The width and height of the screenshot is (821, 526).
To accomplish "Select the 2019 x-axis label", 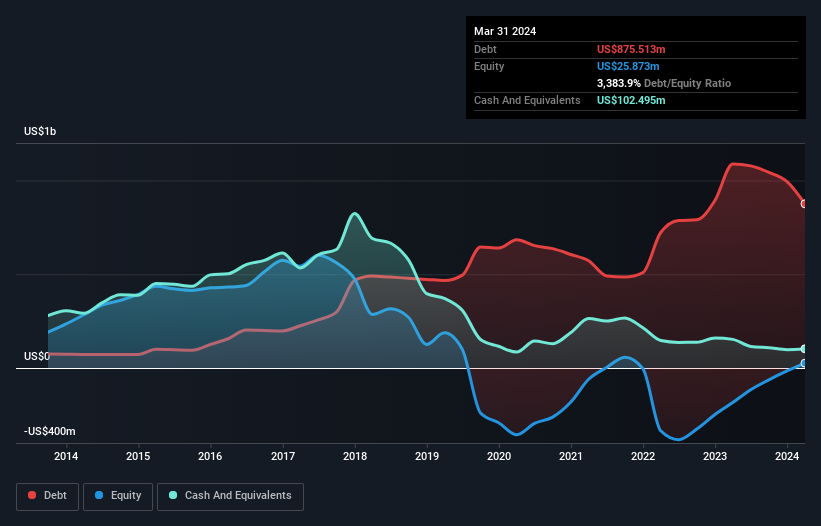I will 427,456.
